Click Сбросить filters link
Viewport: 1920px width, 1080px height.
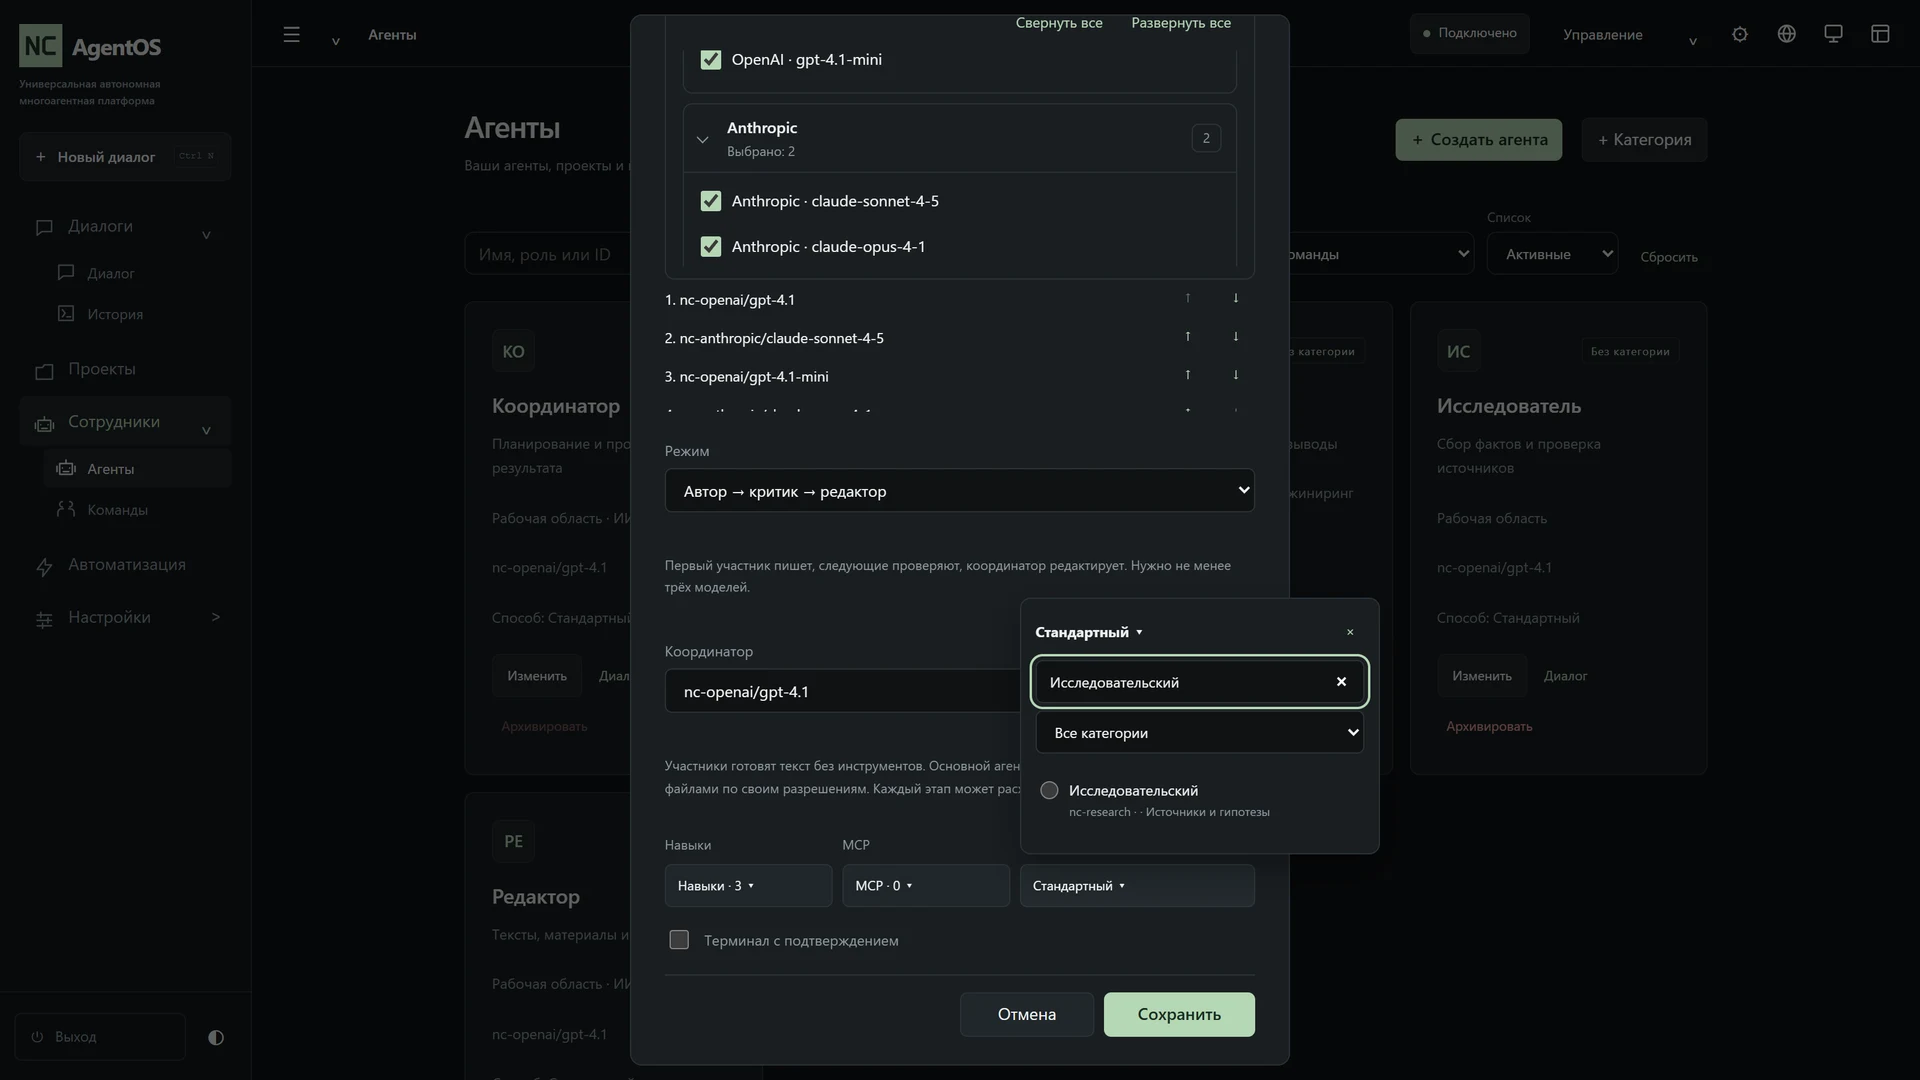tap(1669, 257)
